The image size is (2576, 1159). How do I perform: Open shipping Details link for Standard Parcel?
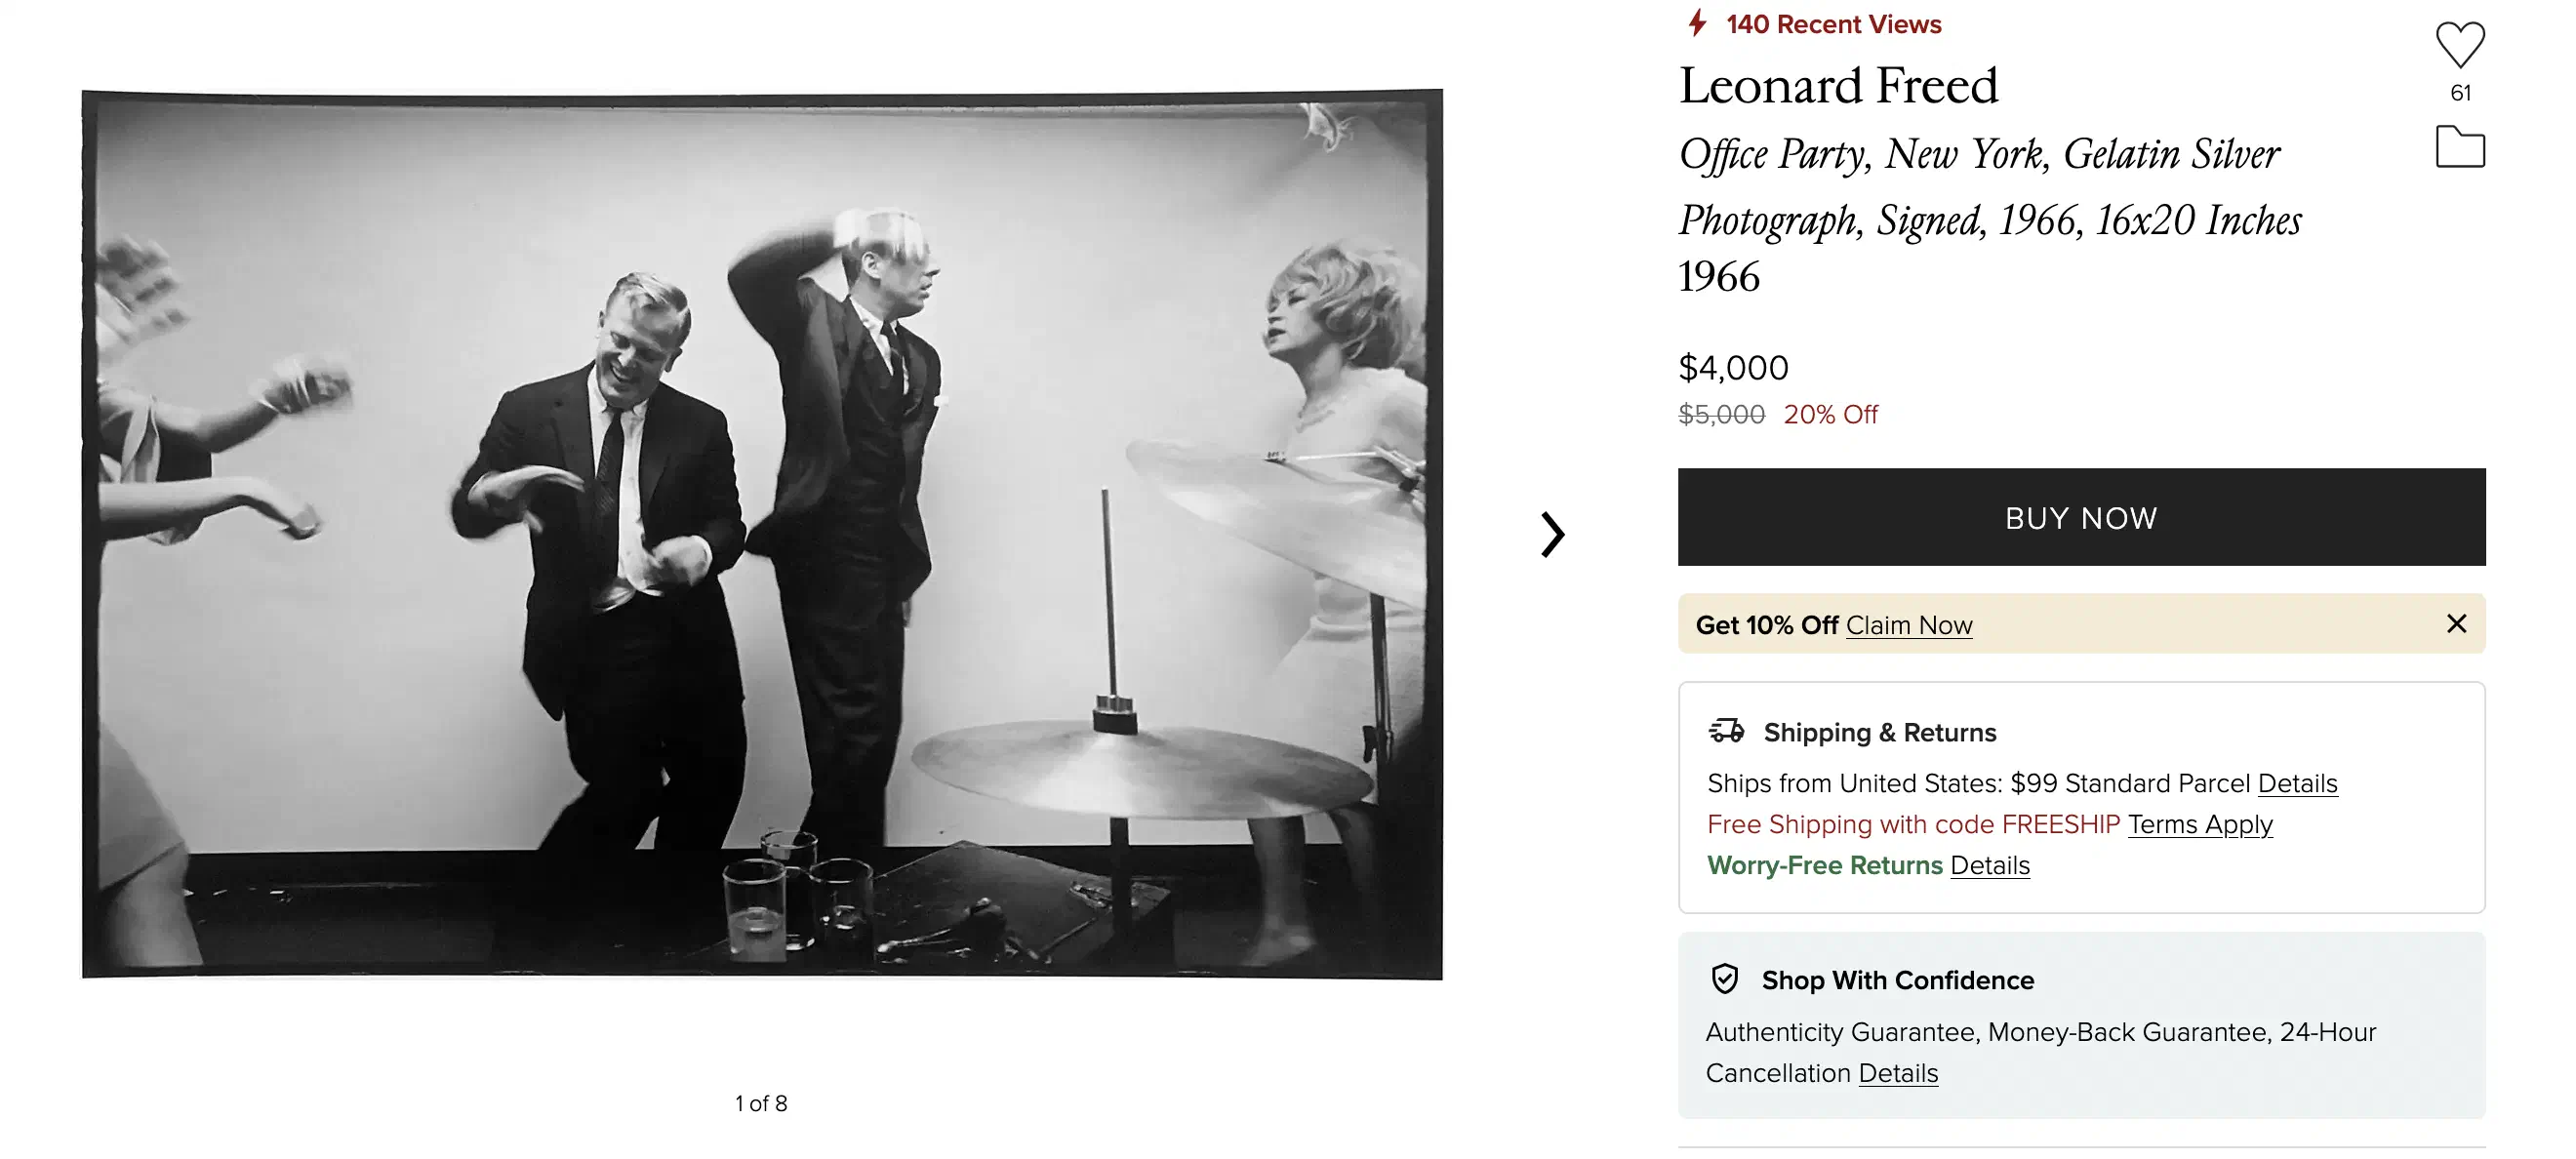(2297, 783)
